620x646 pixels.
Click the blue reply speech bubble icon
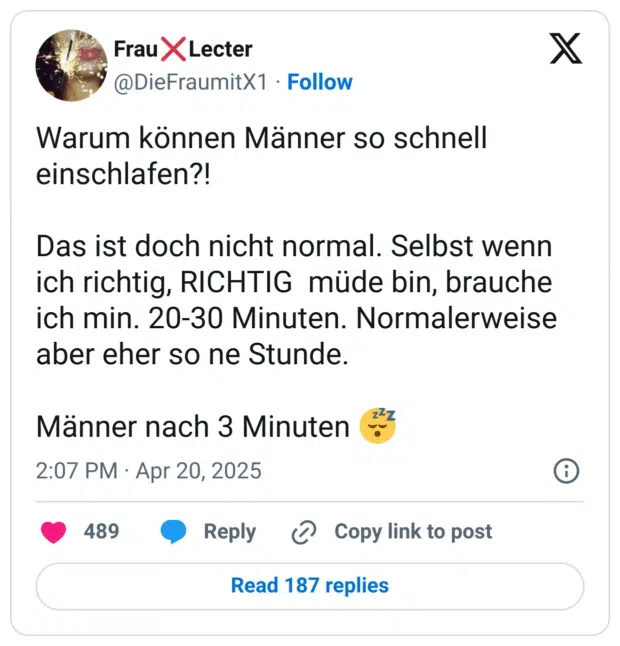(x=174, y=532)
